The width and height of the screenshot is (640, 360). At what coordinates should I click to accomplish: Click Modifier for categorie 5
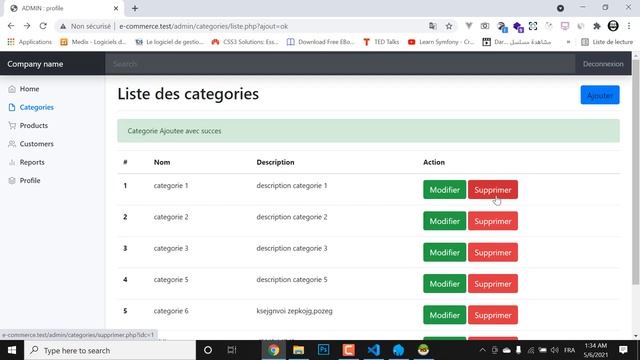[x=444, y=284]
